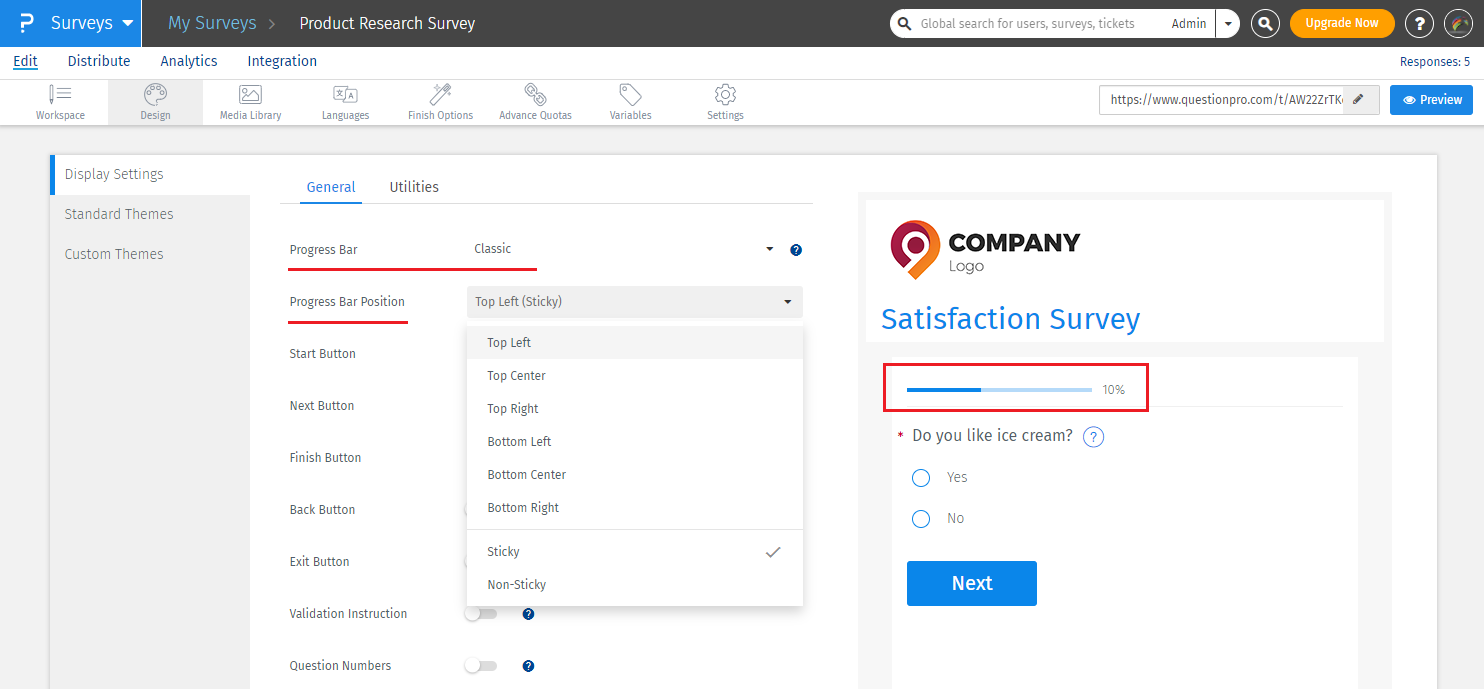Enable the Validation Instruction toggle

480,613
